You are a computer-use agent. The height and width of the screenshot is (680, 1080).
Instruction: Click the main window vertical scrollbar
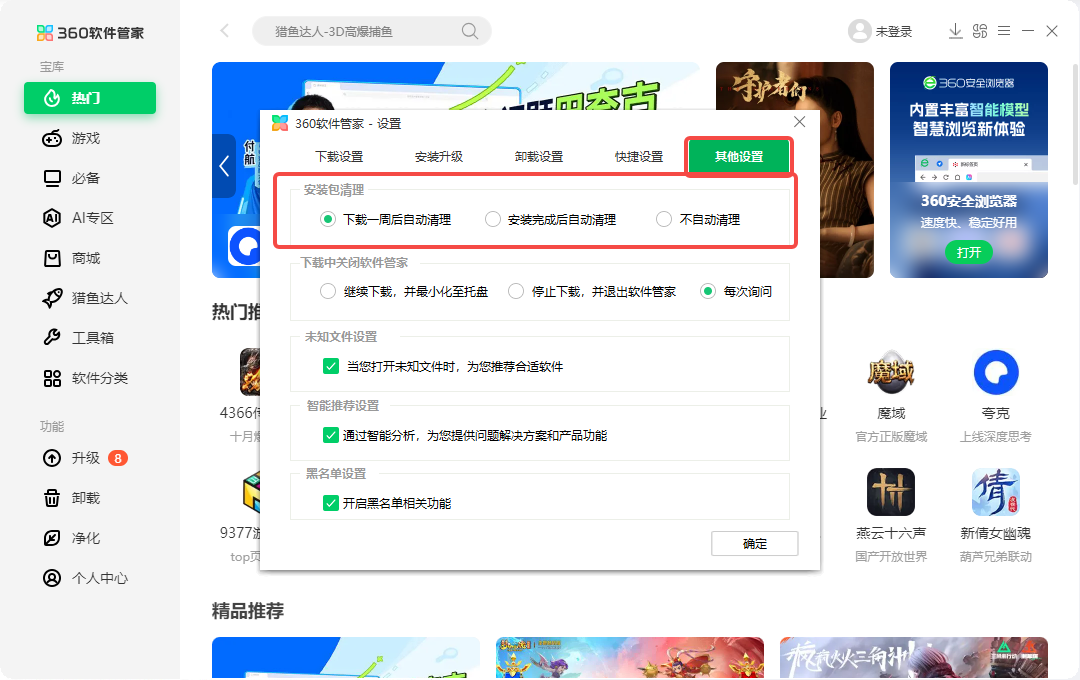click(1075, 124)
